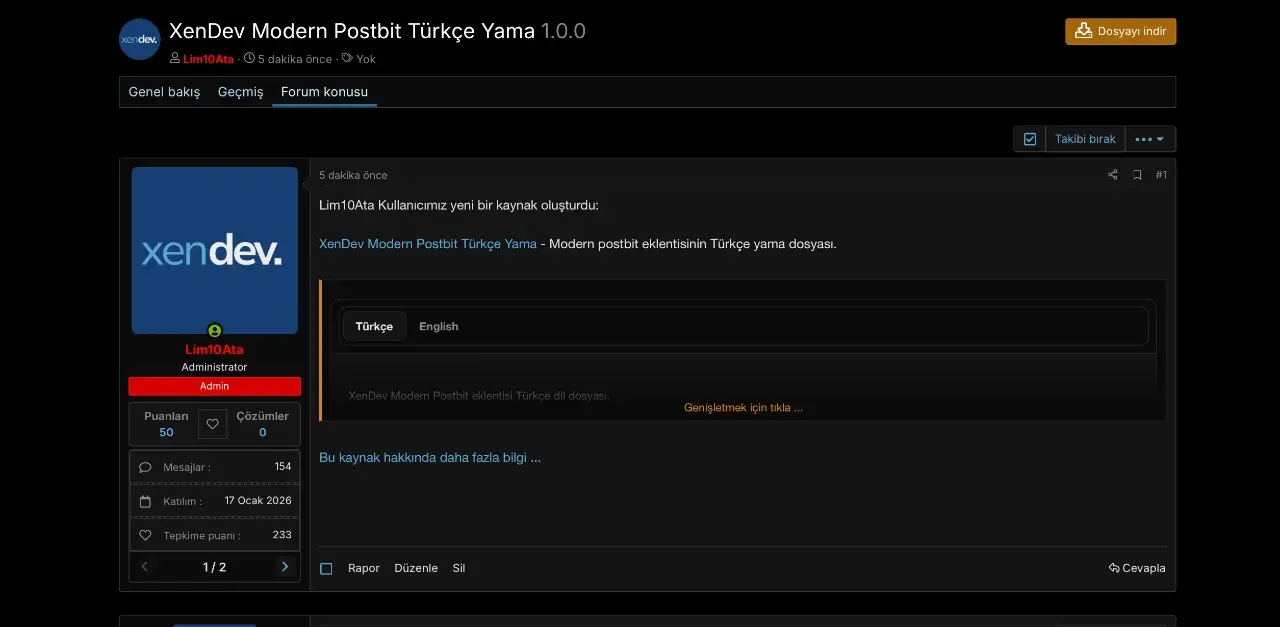
Task: Bookmark the first post
Action: [x=1137, y=174]
